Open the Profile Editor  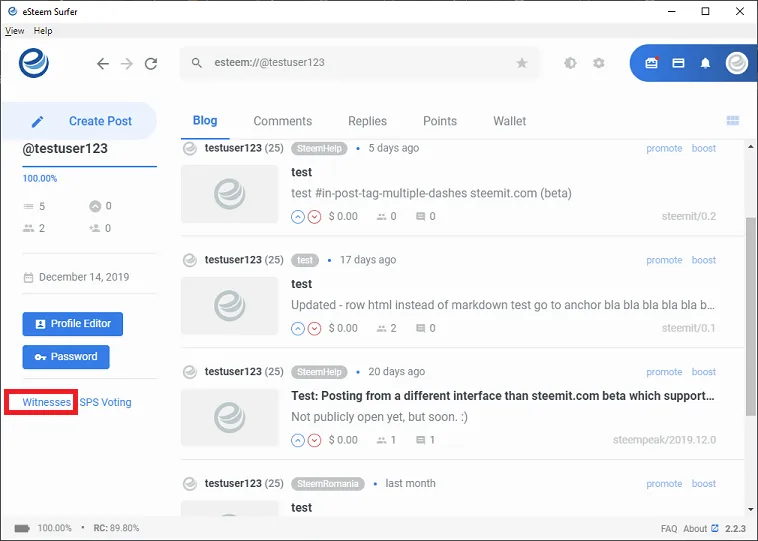[73, 324]
